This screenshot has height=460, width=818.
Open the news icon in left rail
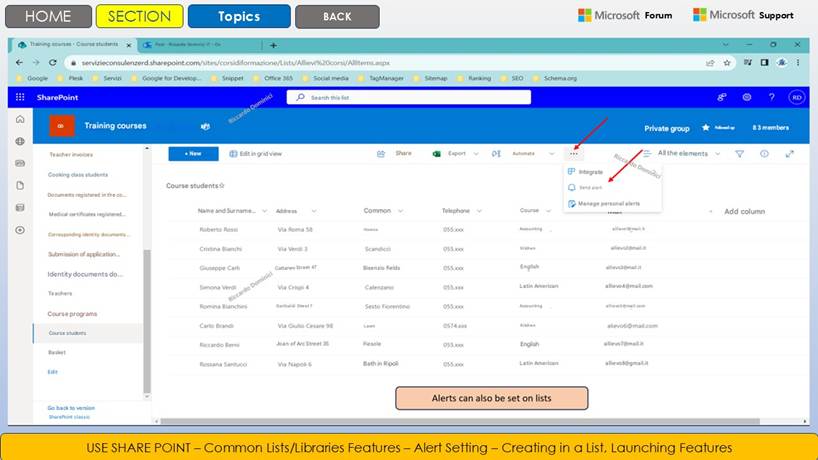pyautogui.click(x=20, y=163)
